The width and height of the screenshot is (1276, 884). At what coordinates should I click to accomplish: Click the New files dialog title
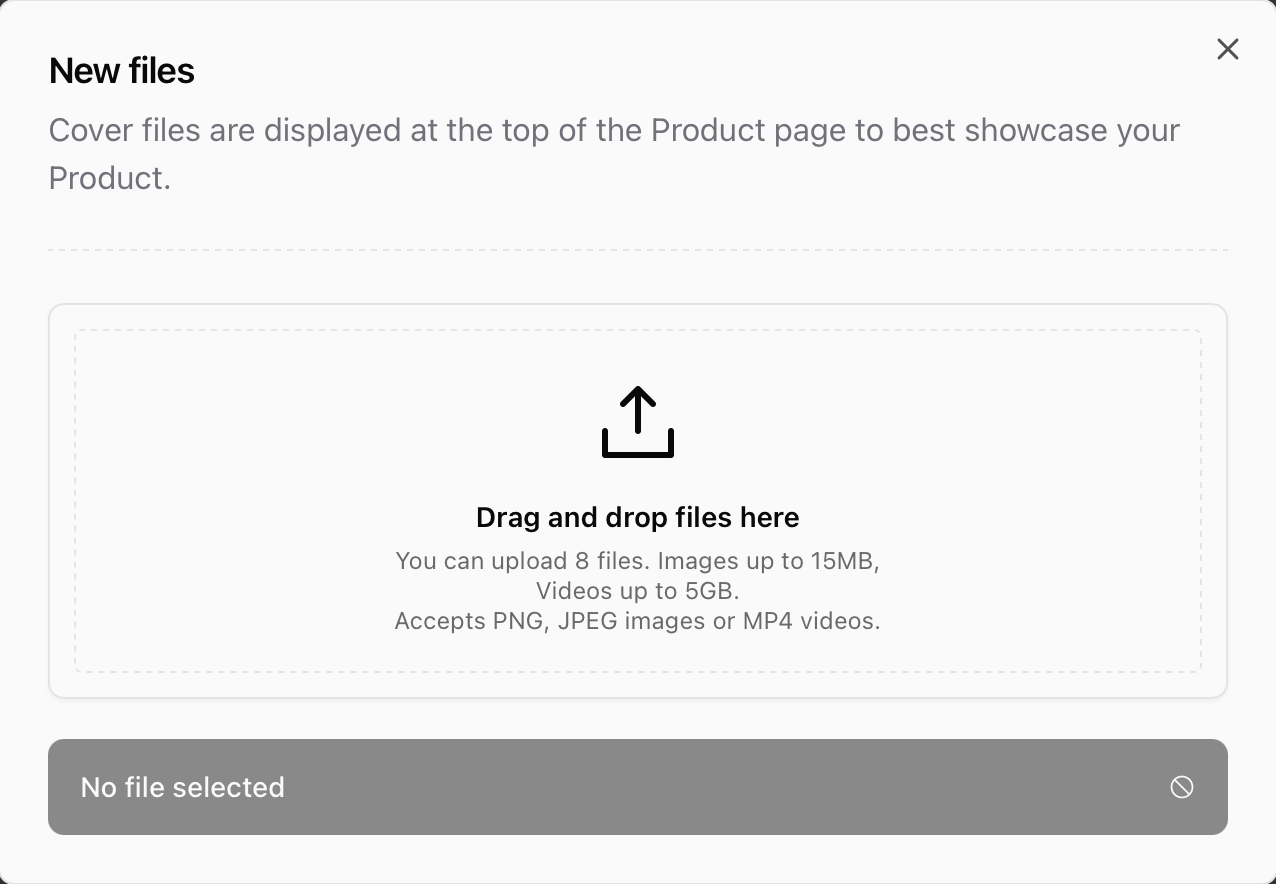121,70
